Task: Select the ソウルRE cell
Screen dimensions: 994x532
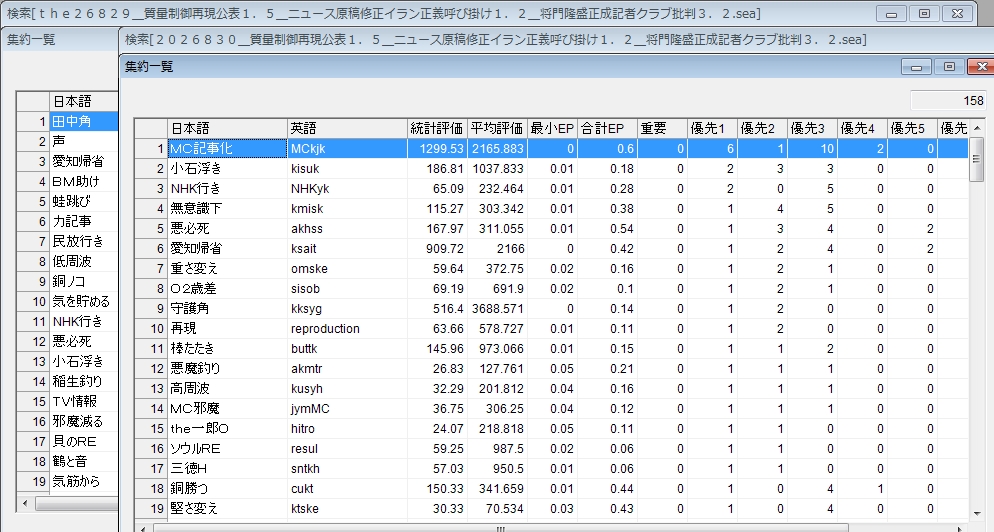Action: tap(227, 448)
